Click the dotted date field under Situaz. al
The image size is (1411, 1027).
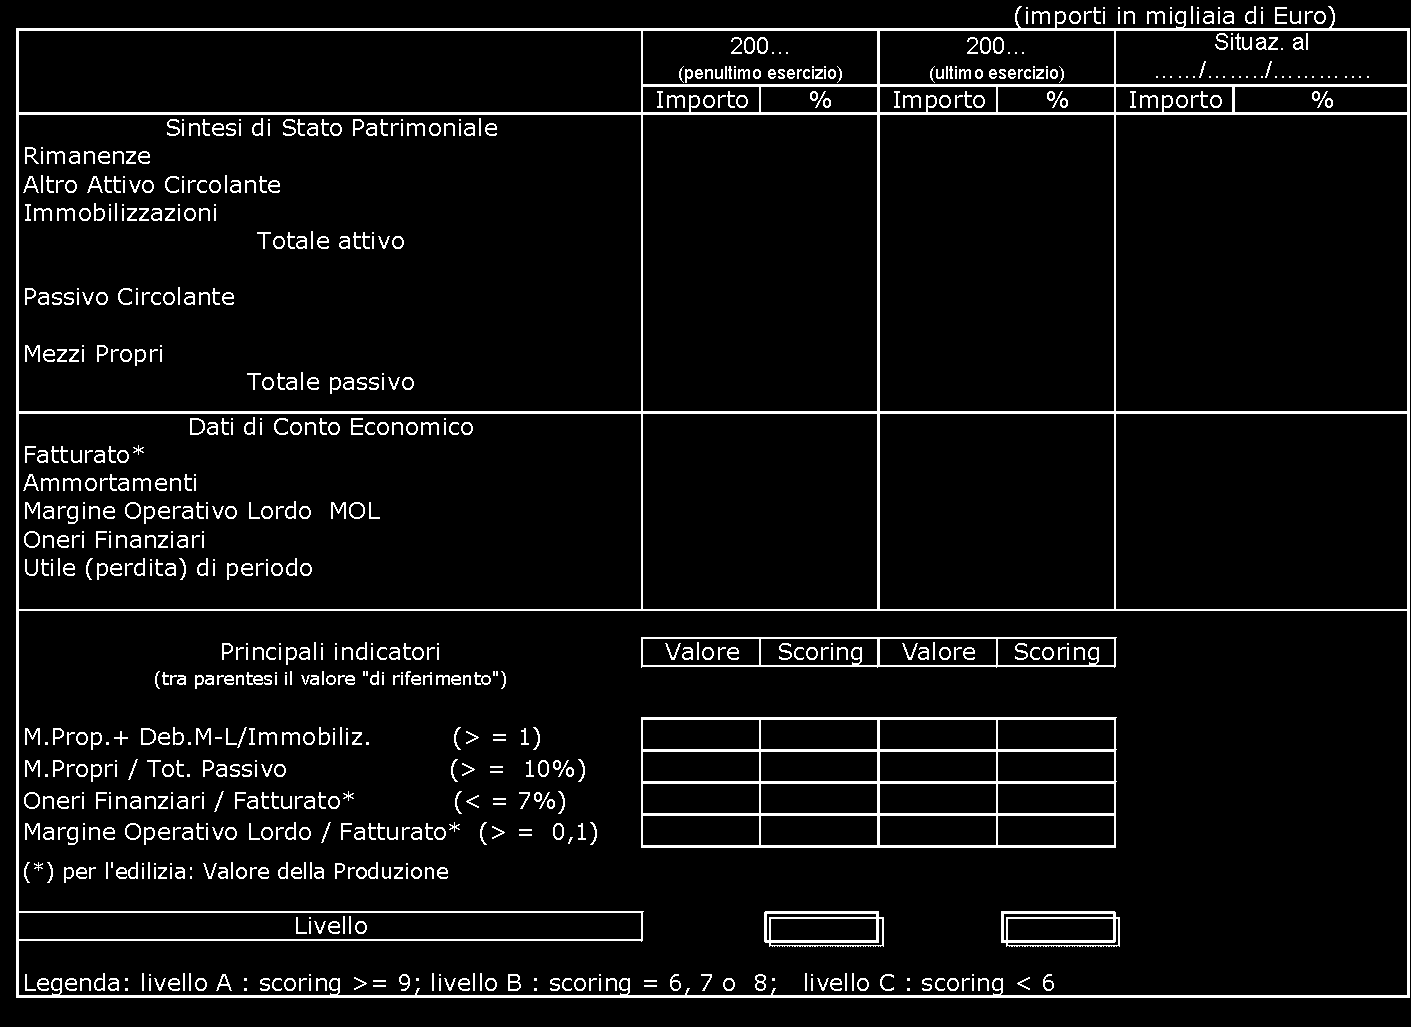1261,73
